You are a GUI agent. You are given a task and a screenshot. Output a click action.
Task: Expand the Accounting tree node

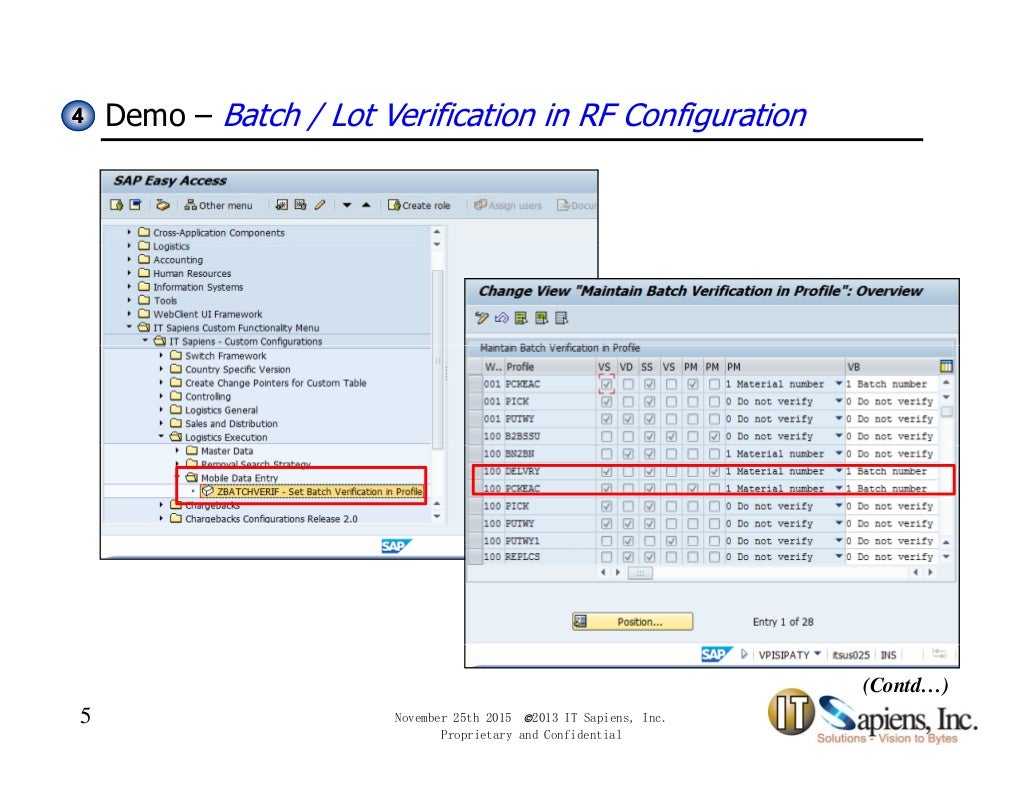tap(129, 259)
